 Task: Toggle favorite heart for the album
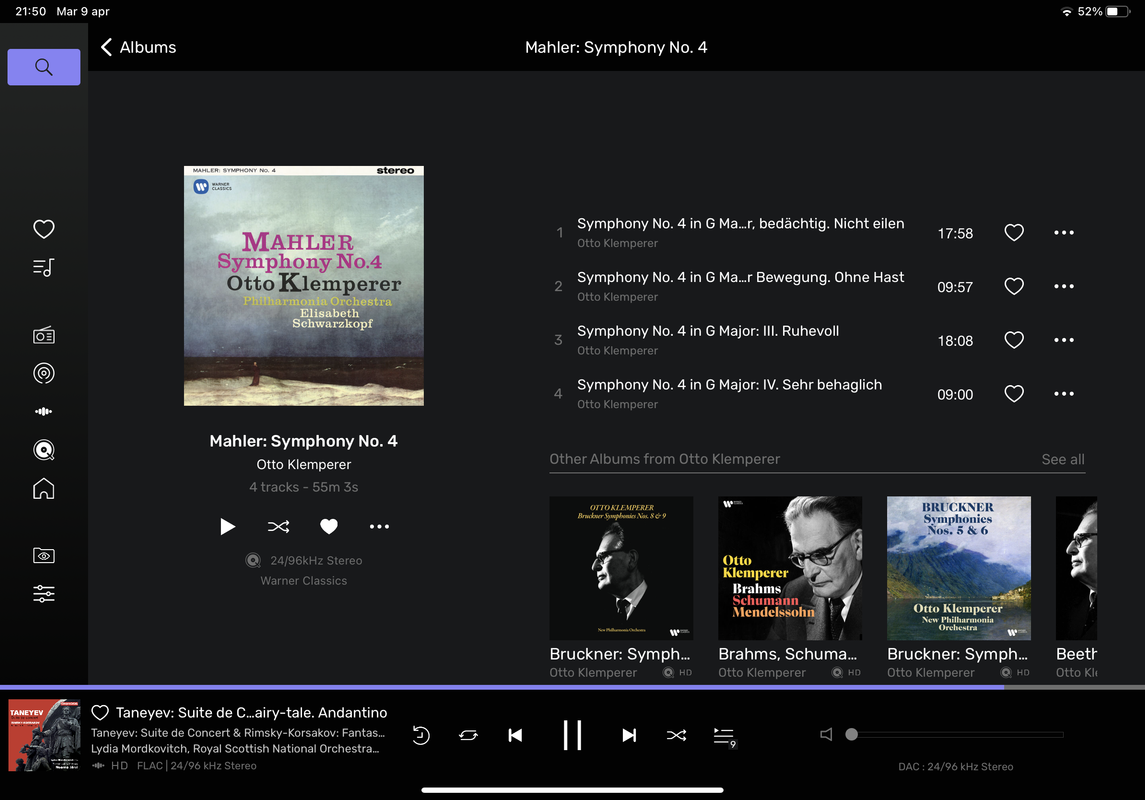point(329,526)
